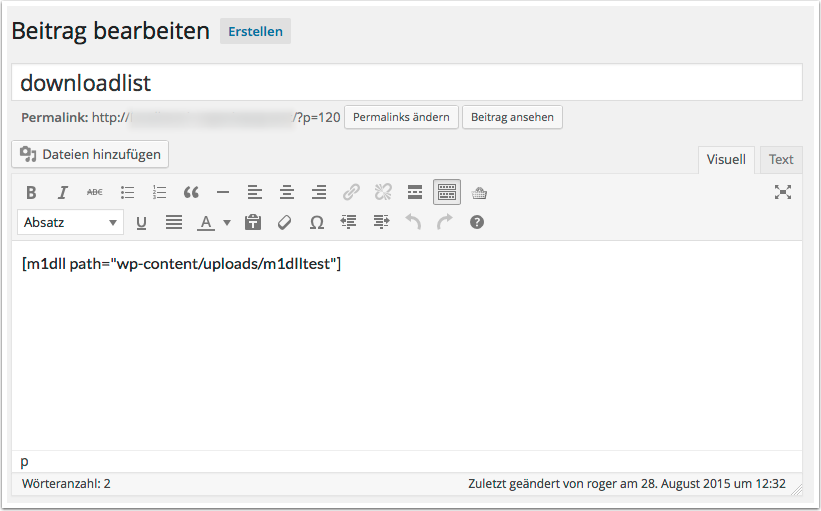Insert a horizontal line
This screenshot has height=511, width=821.
tap(223, 193)
